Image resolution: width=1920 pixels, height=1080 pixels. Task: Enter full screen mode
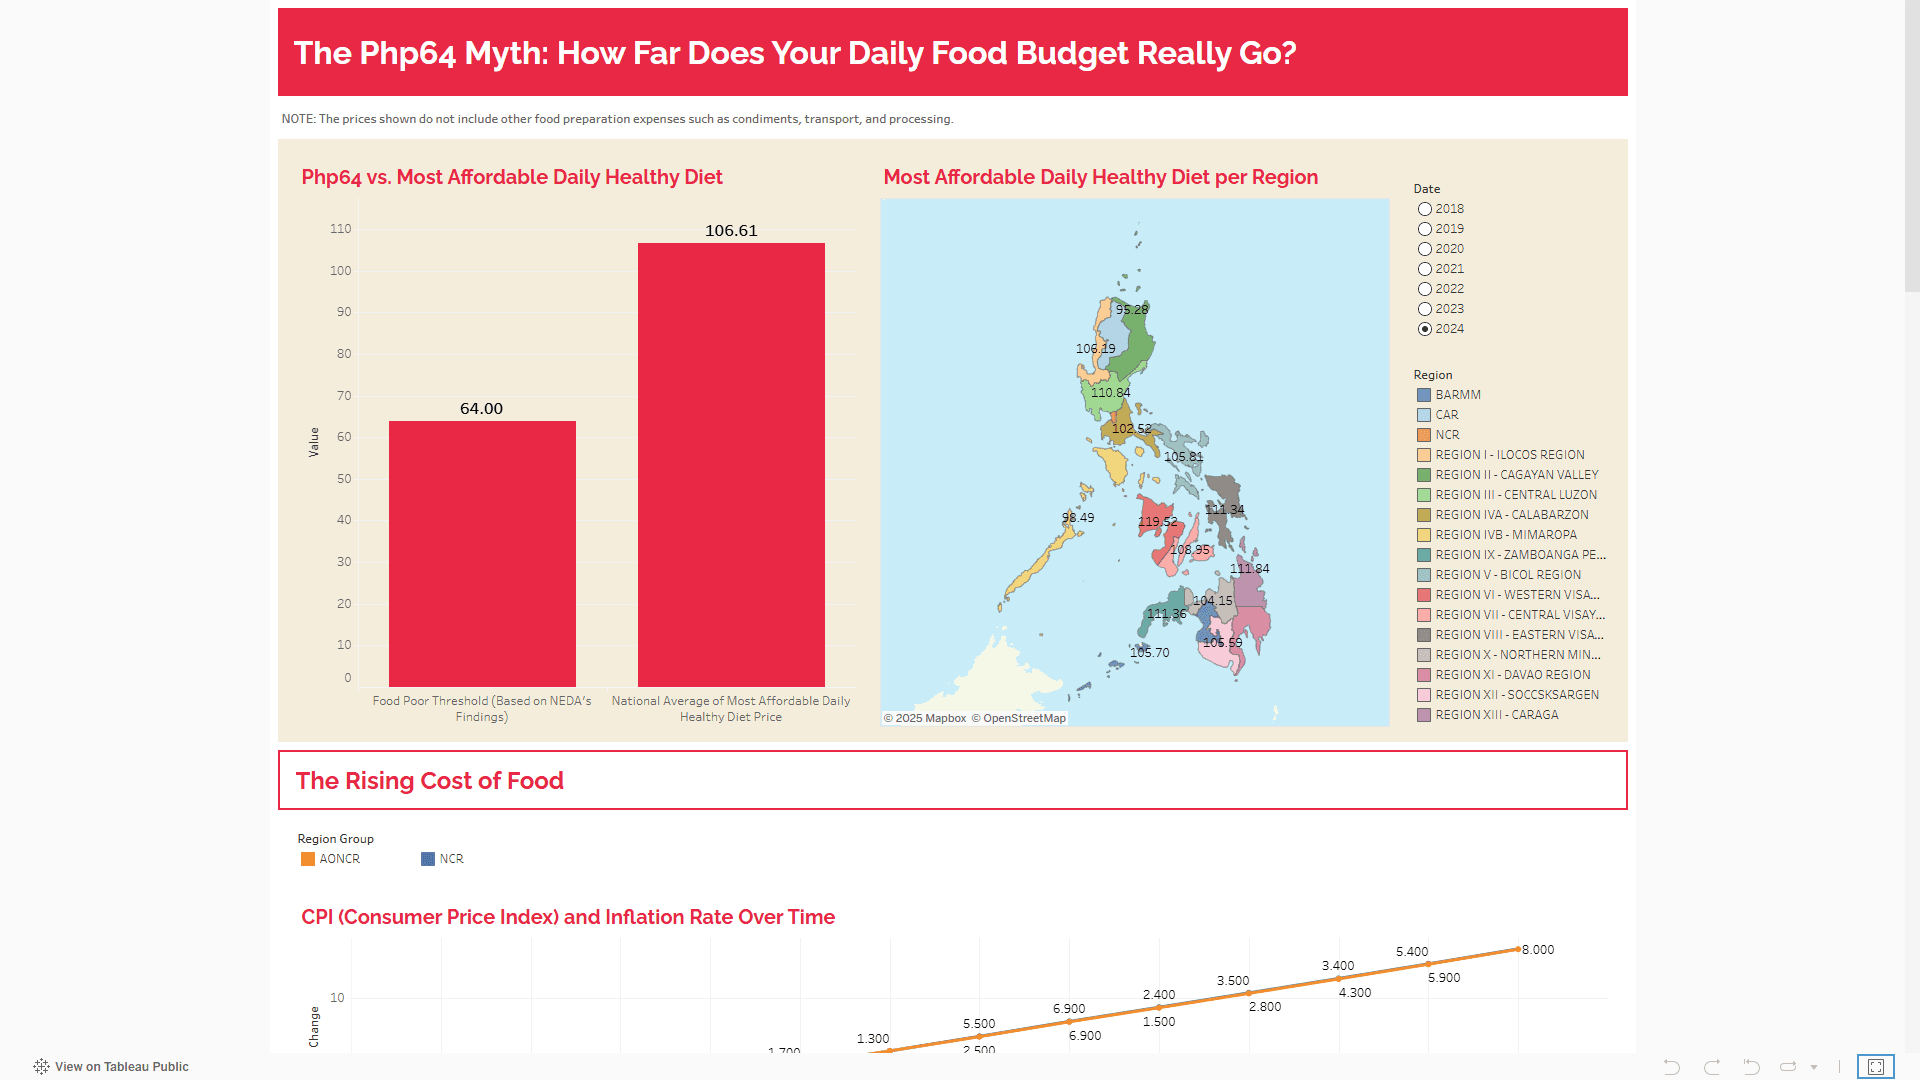click(x=1875, y=1067)
